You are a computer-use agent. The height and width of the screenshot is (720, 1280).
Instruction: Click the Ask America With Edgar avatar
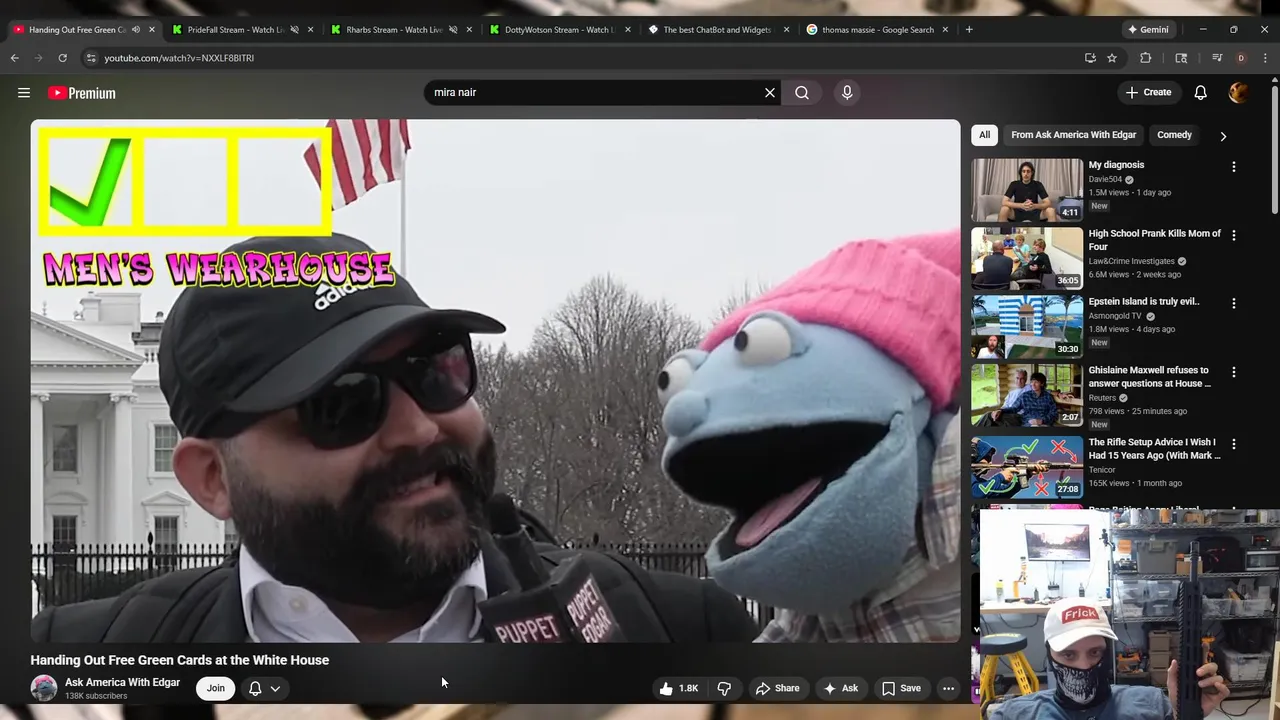44,688
